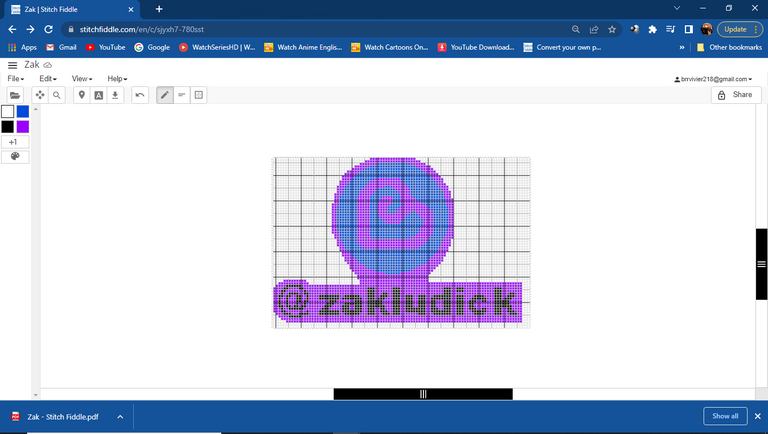This screenshot has width=768, height=434.
Task: Select the pencil draw tool
Action: (165, 95)
